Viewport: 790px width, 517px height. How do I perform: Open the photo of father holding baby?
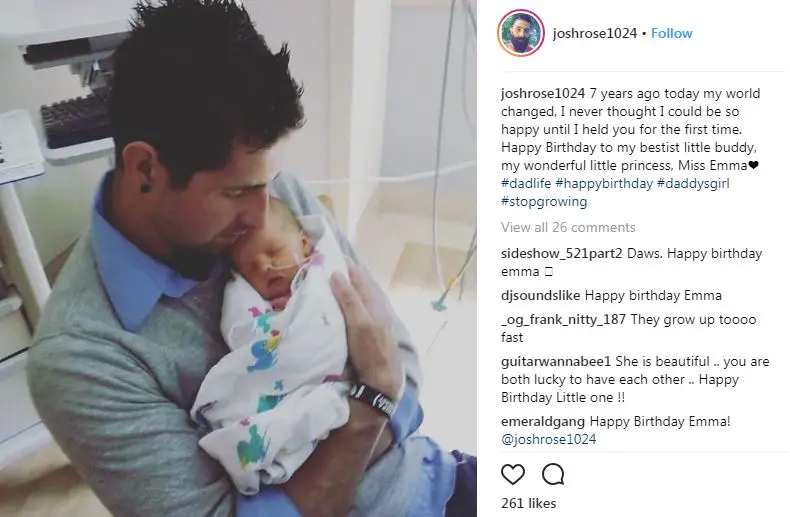click(238, 258)
